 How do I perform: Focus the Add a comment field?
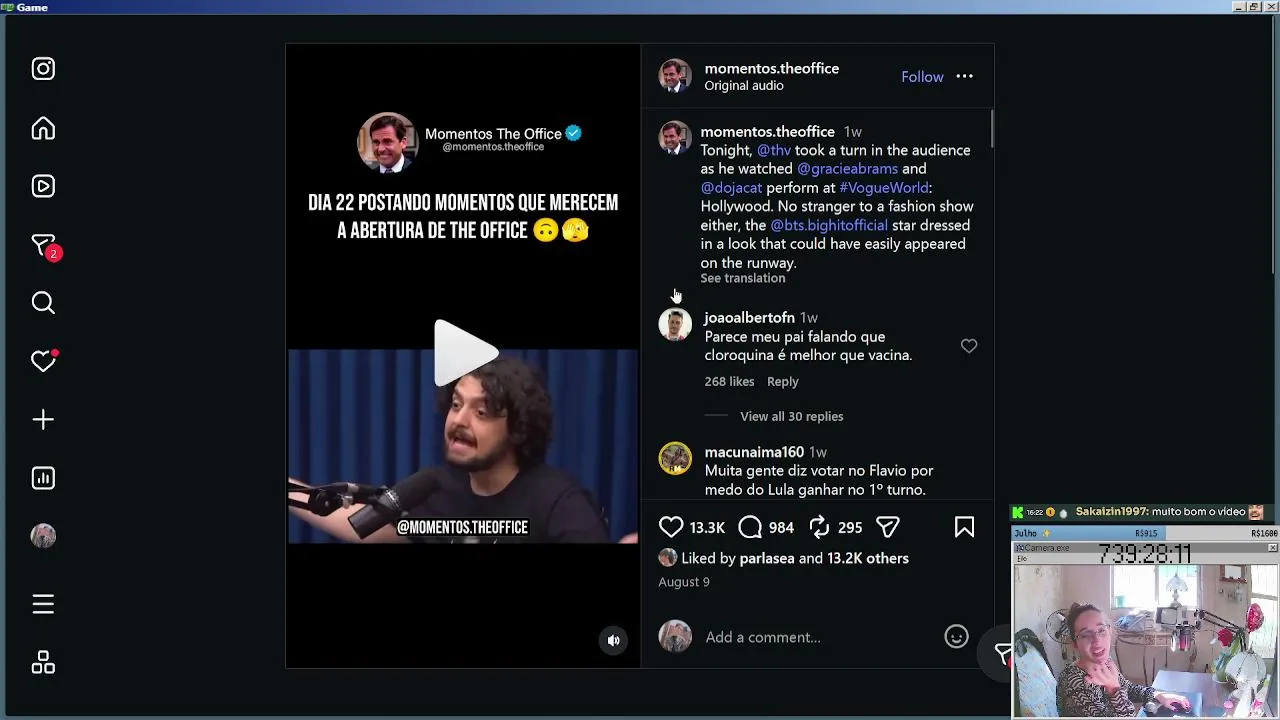820,638
